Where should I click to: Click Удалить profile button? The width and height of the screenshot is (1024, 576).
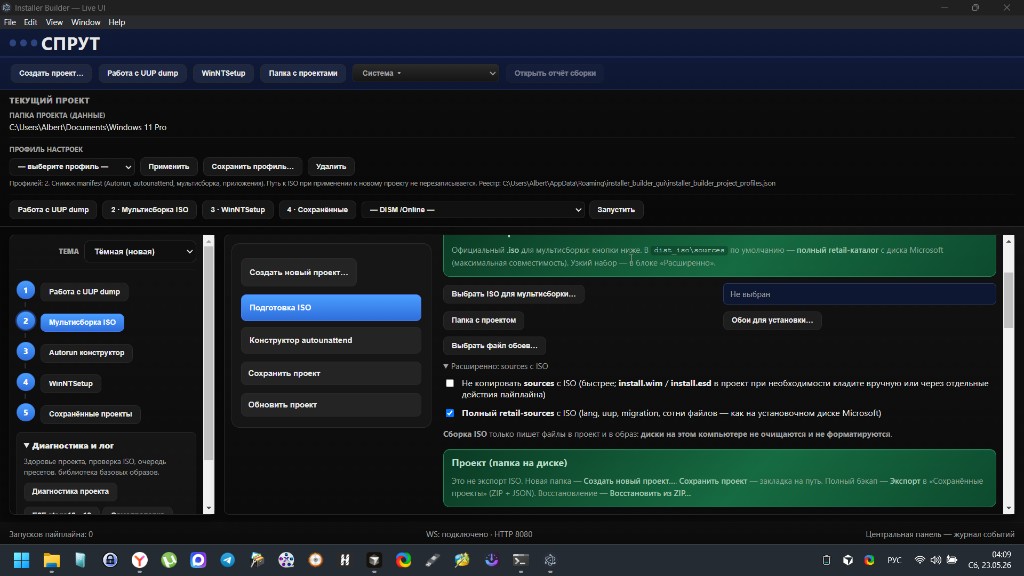pos(331,167)
